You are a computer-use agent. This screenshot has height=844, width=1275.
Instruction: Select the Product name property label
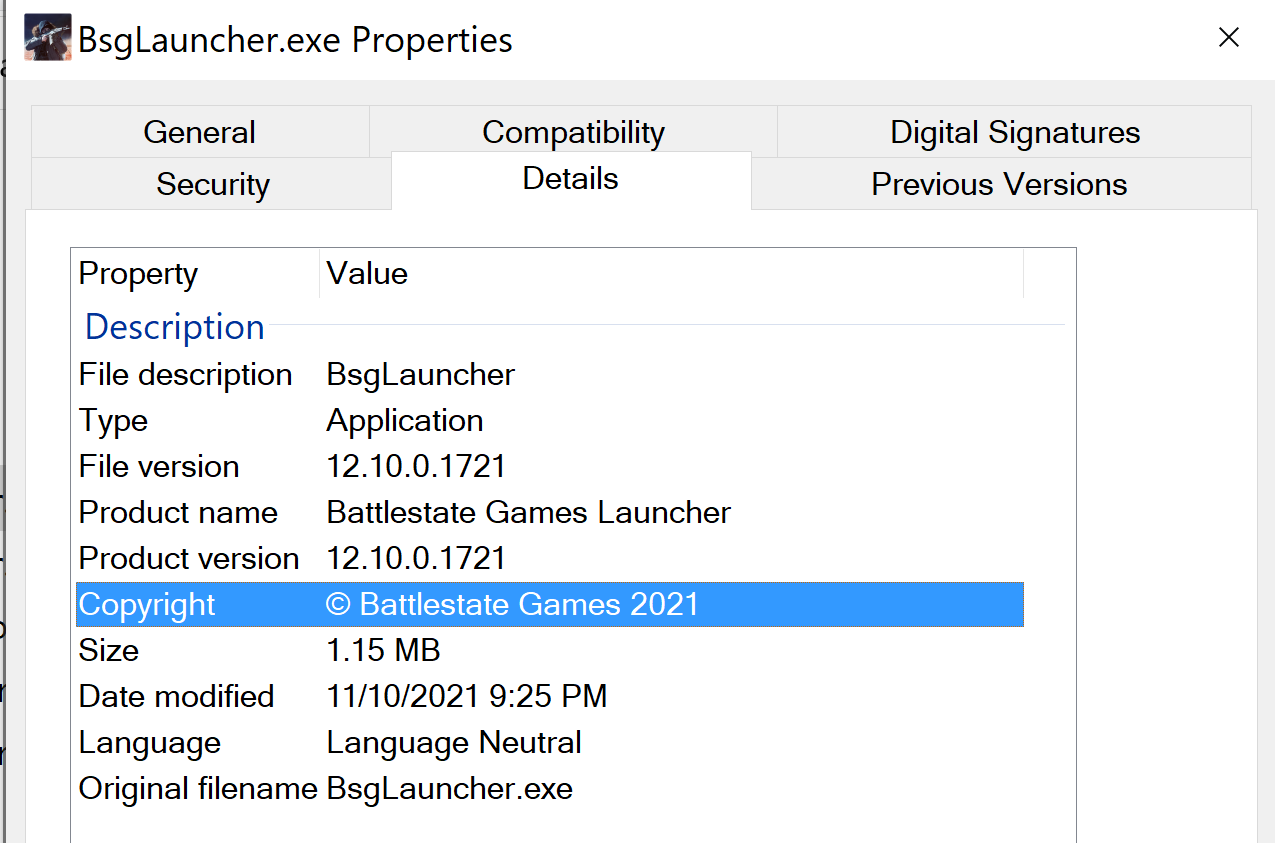click(178, 513)
